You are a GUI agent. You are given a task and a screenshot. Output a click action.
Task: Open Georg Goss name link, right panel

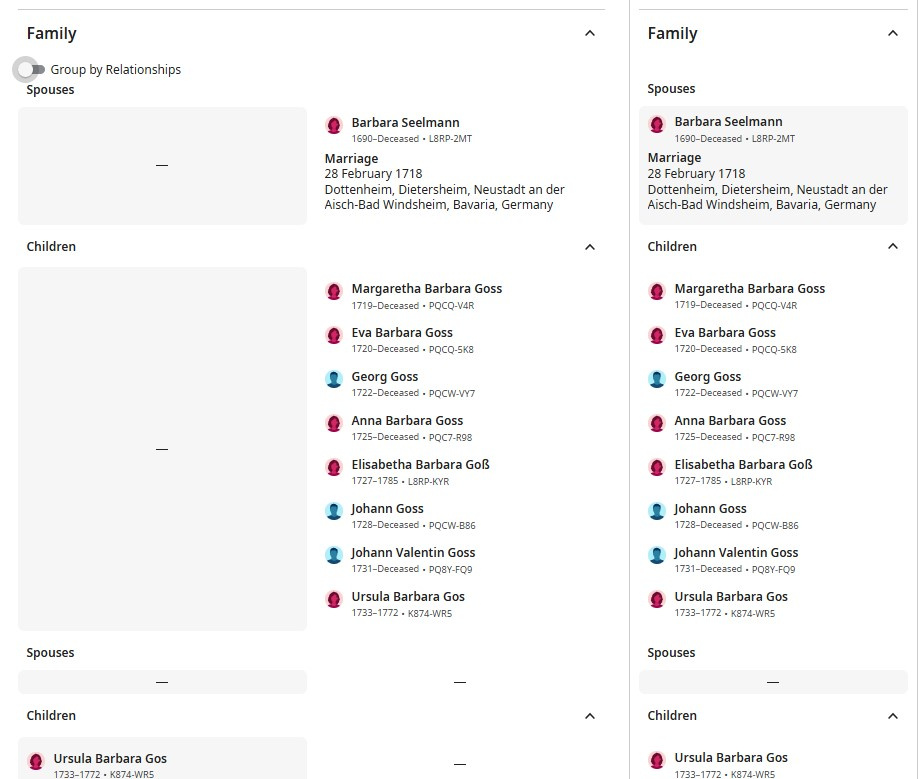point(708,377)
